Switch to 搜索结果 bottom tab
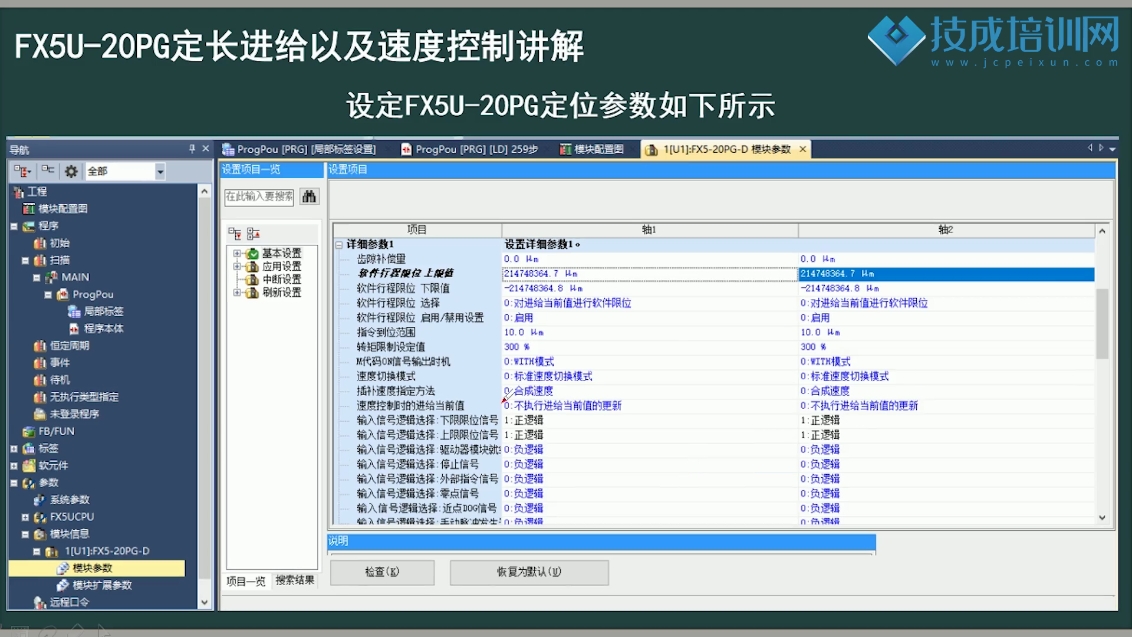 (x=295, y=581)
